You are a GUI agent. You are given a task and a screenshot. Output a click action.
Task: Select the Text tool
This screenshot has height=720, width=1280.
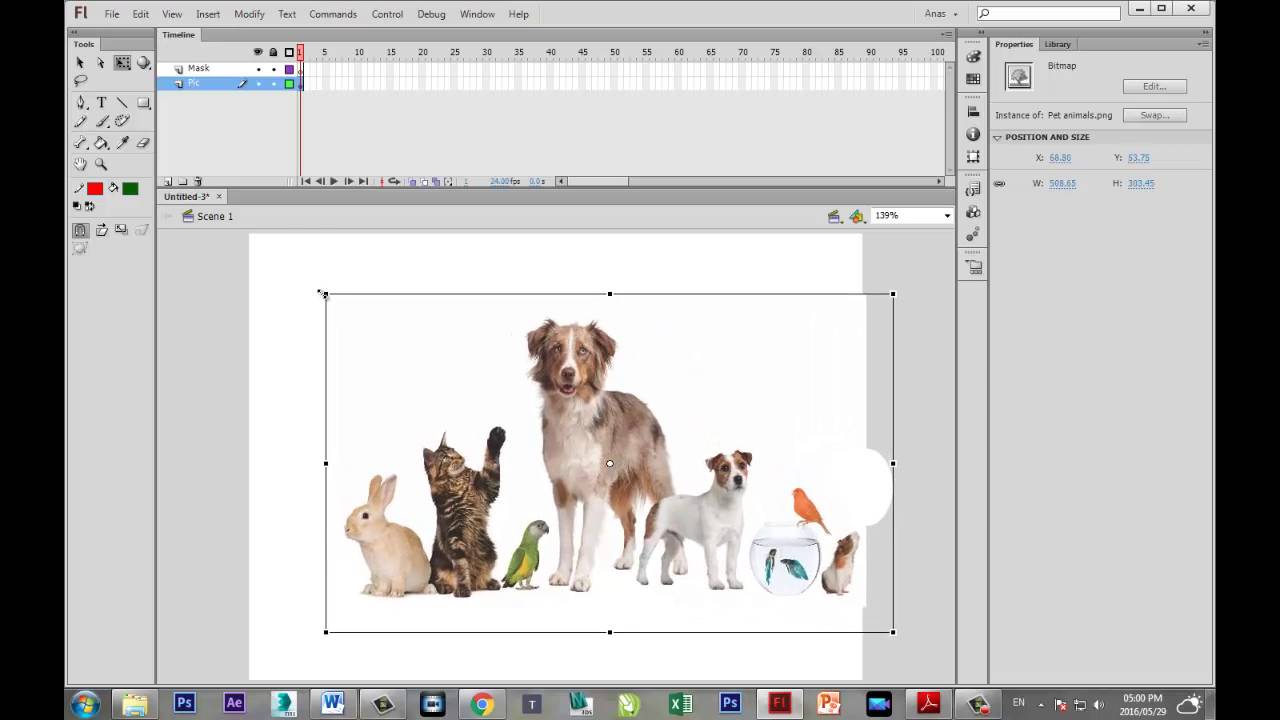coord(101,103)
